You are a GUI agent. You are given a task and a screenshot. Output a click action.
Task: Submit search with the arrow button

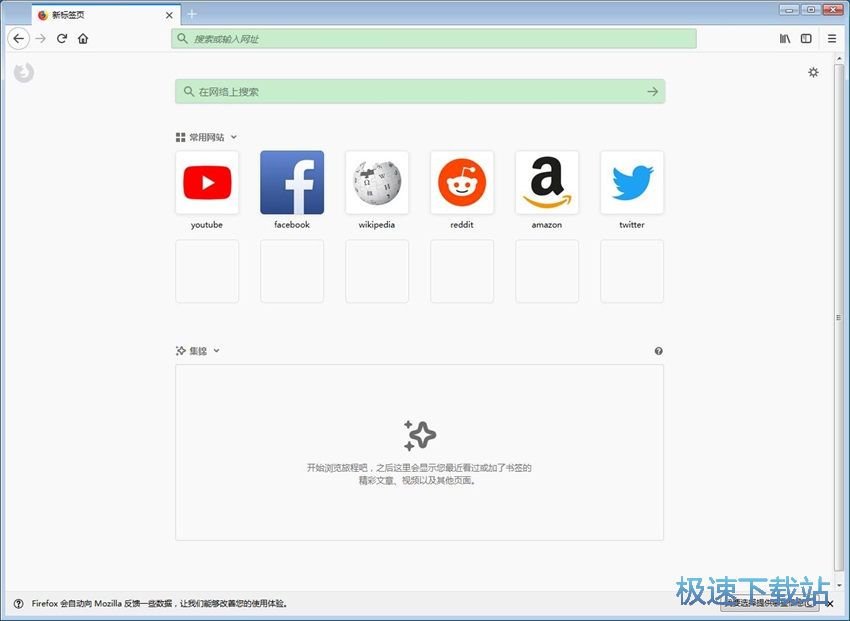(652, 92)
